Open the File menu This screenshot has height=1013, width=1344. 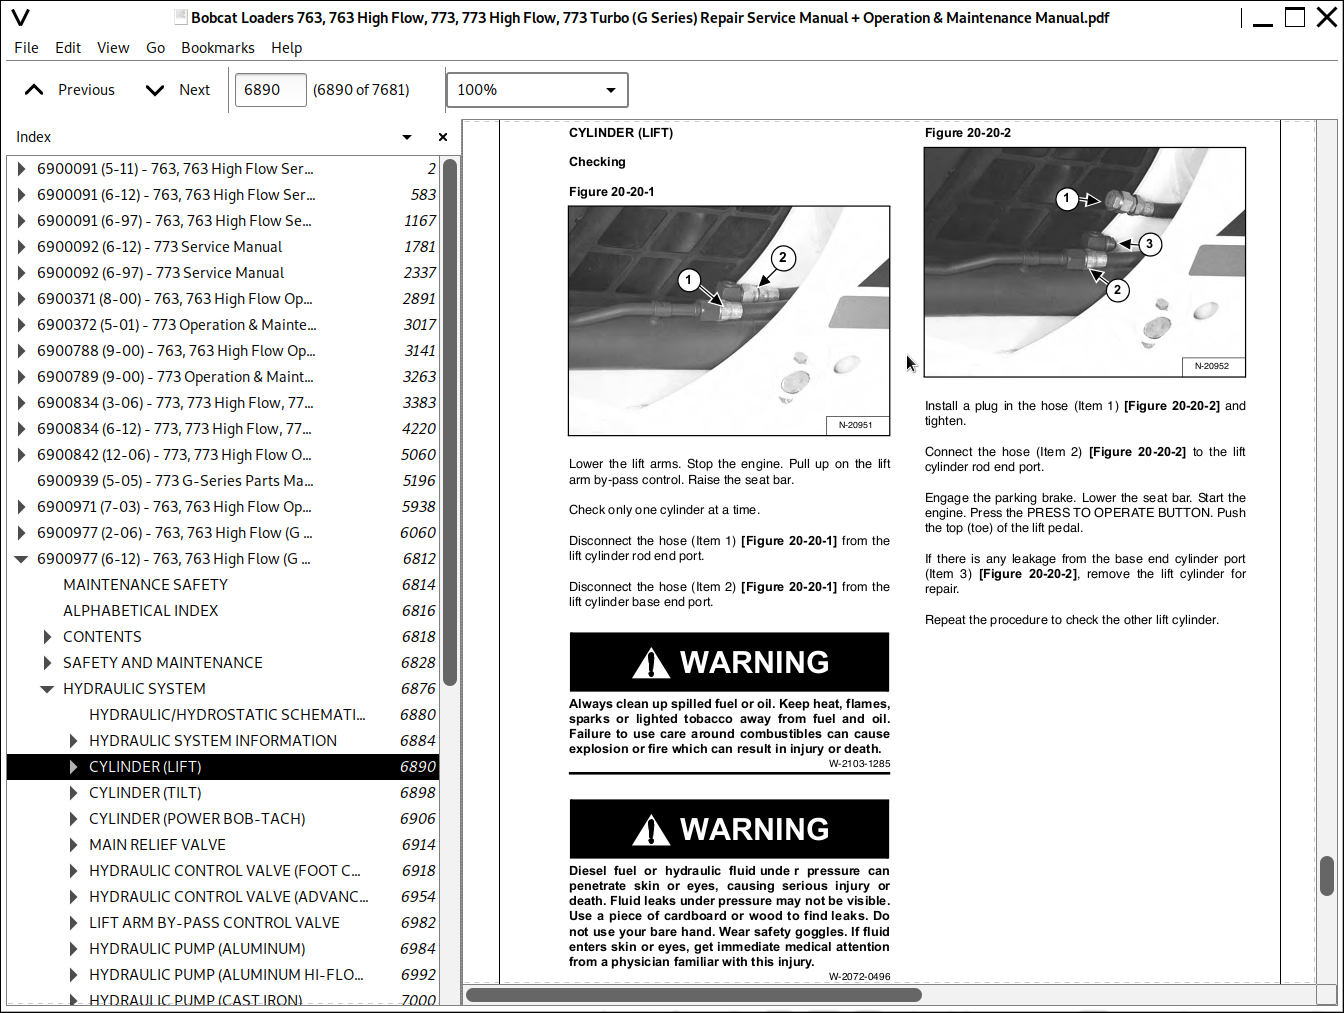(27, 48)
